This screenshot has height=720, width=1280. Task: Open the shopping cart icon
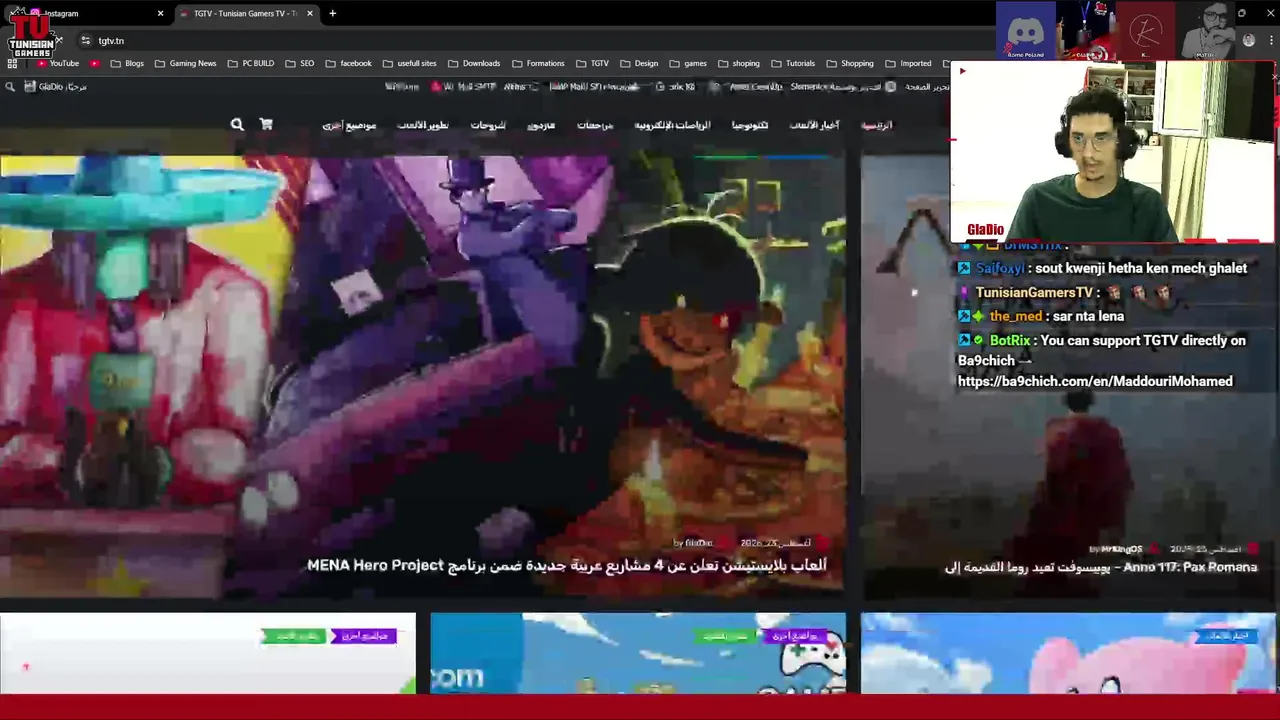pos(266,124)
